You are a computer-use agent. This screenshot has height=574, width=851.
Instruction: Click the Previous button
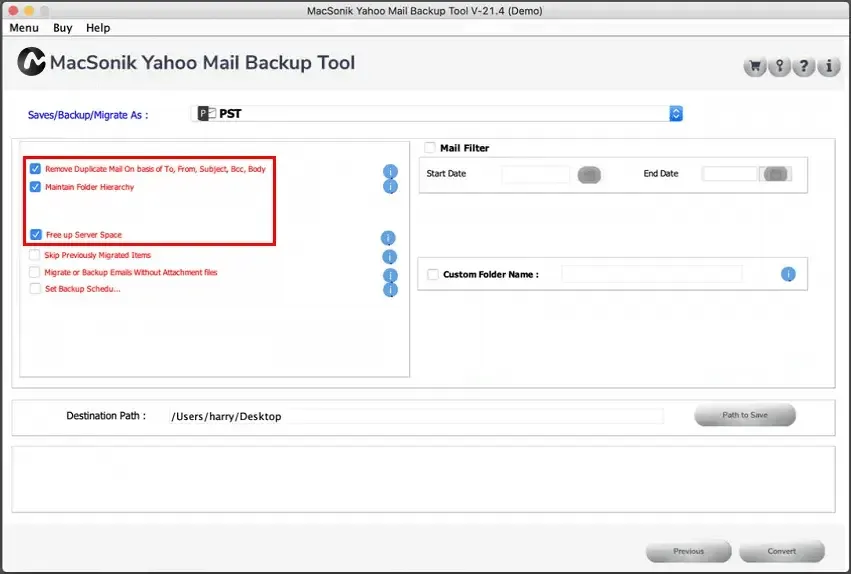click(688, 551)
